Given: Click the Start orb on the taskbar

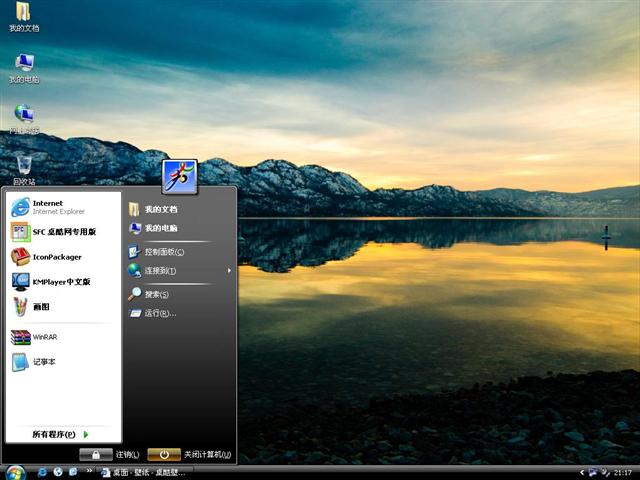Looking at the screenshot, I should coord(16,471).
